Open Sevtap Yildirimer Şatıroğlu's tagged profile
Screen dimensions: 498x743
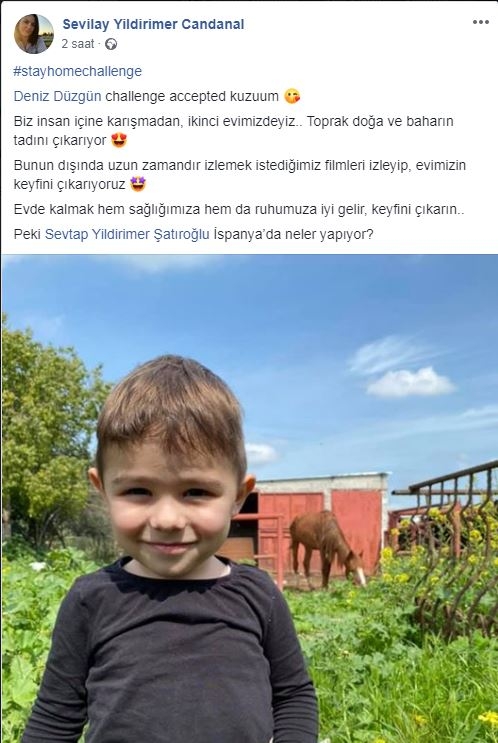click(x=127, y=234)
